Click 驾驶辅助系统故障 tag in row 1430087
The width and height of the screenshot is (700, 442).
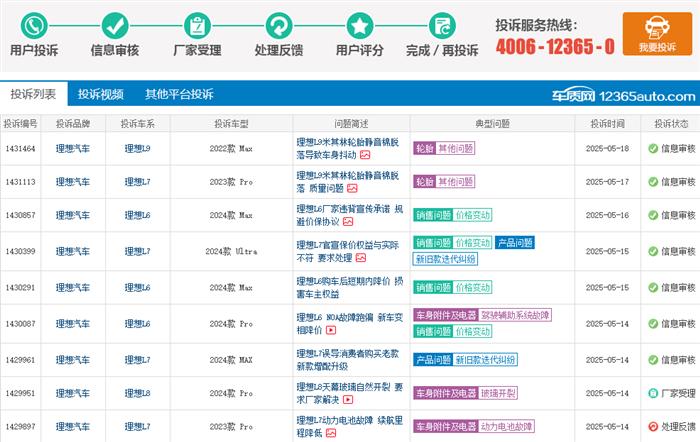pyautogui.click(x=515, y=315)
